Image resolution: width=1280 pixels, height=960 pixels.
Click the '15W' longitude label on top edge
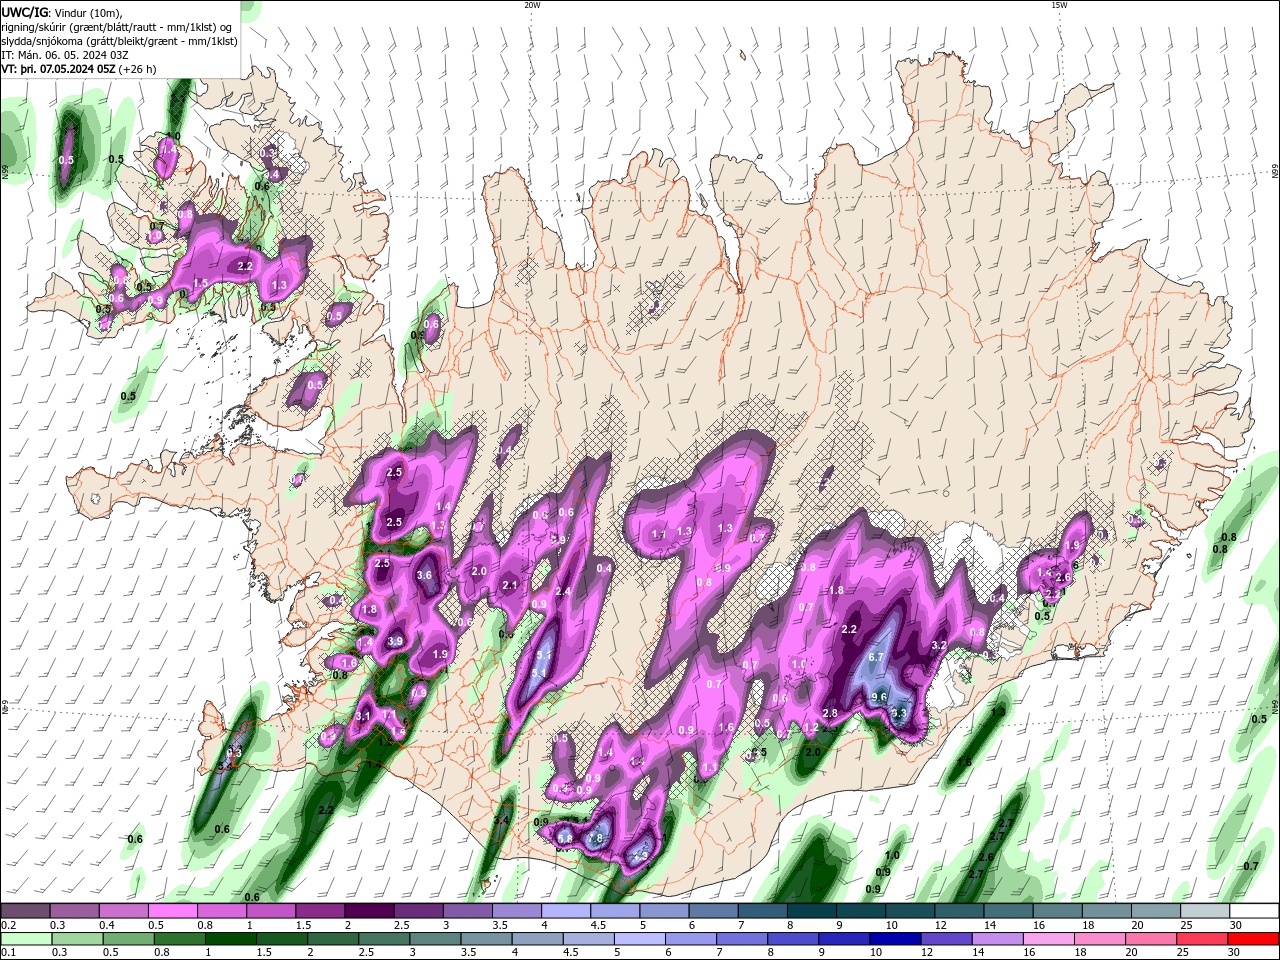(x=1059, y=5)
